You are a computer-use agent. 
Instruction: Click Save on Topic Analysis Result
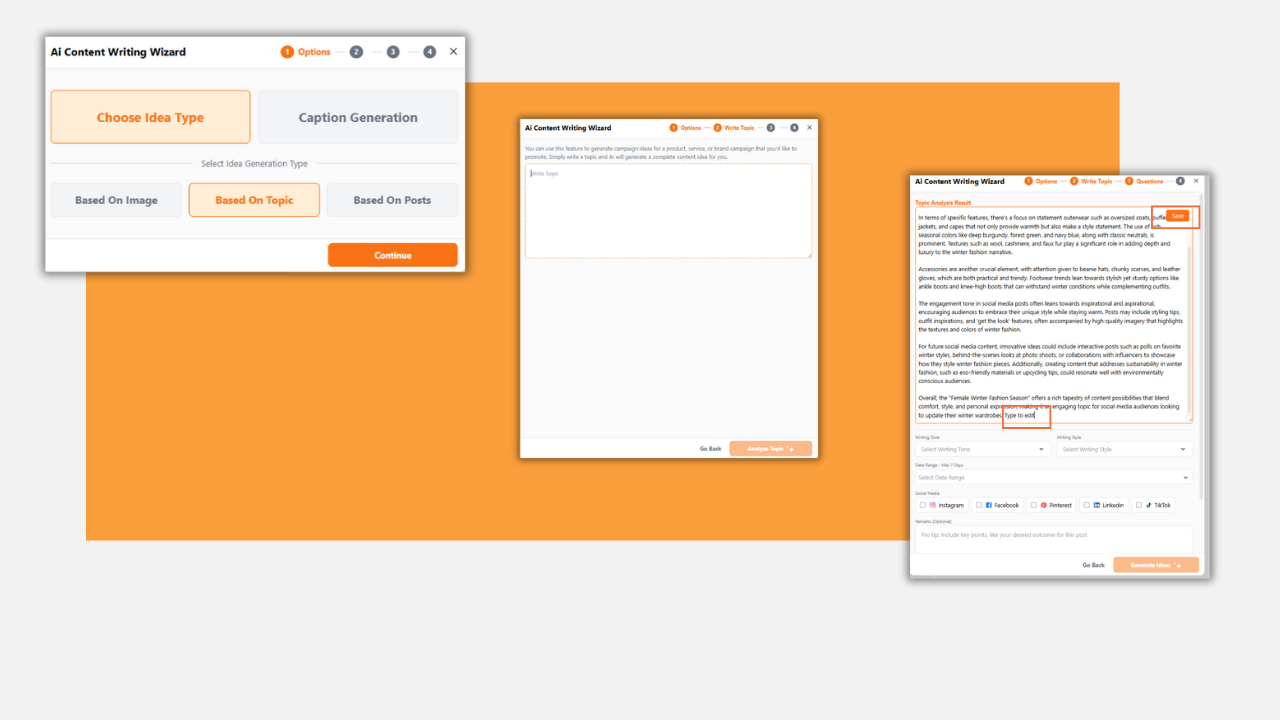pos(1177,216)
